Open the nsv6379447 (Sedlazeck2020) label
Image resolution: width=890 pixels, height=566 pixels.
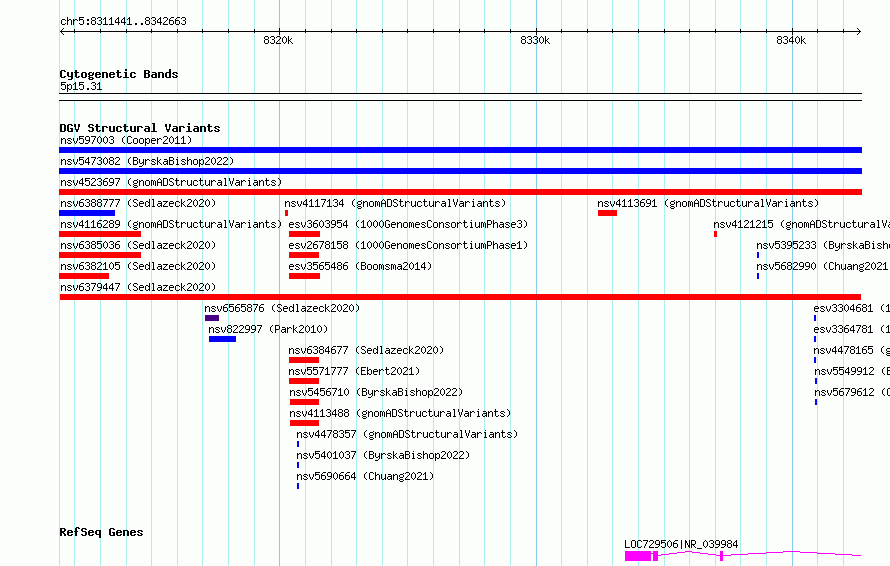pos(138,287)
